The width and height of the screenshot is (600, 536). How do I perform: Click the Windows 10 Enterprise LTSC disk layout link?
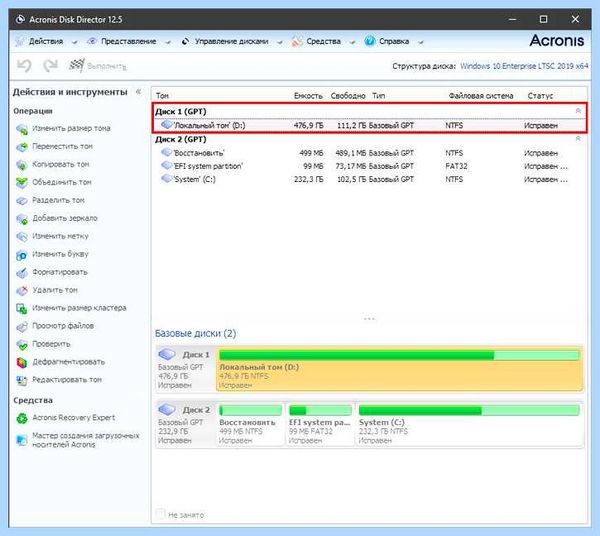pos(524,66)
